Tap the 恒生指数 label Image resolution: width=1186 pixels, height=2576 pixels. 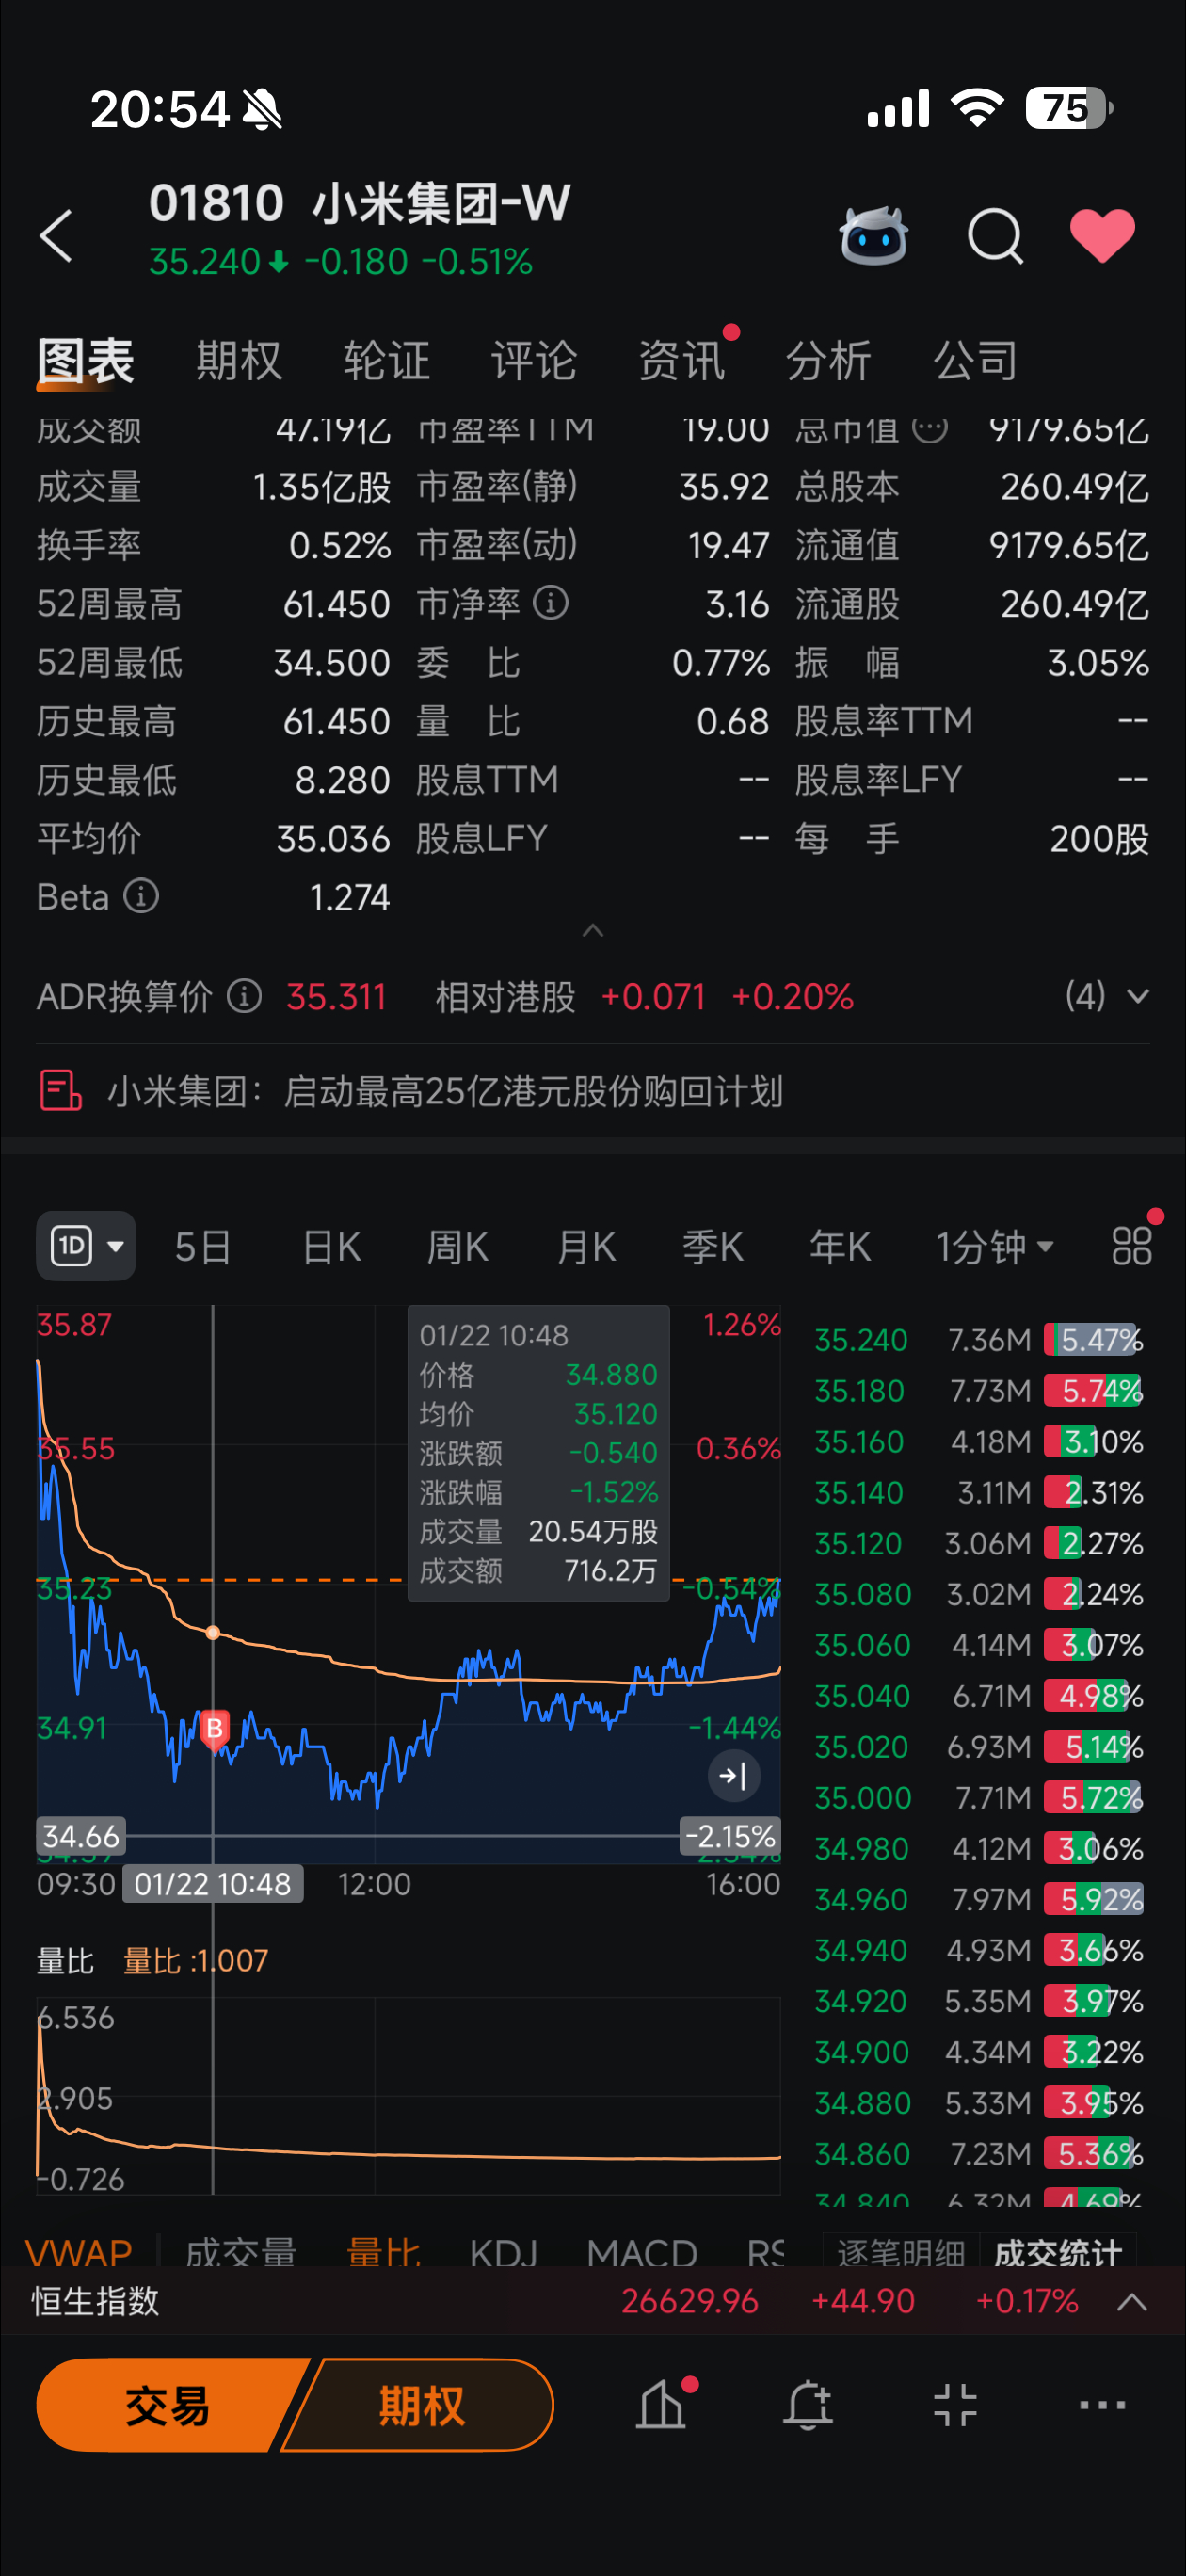pyautogui.click(x=95, y=2301)
